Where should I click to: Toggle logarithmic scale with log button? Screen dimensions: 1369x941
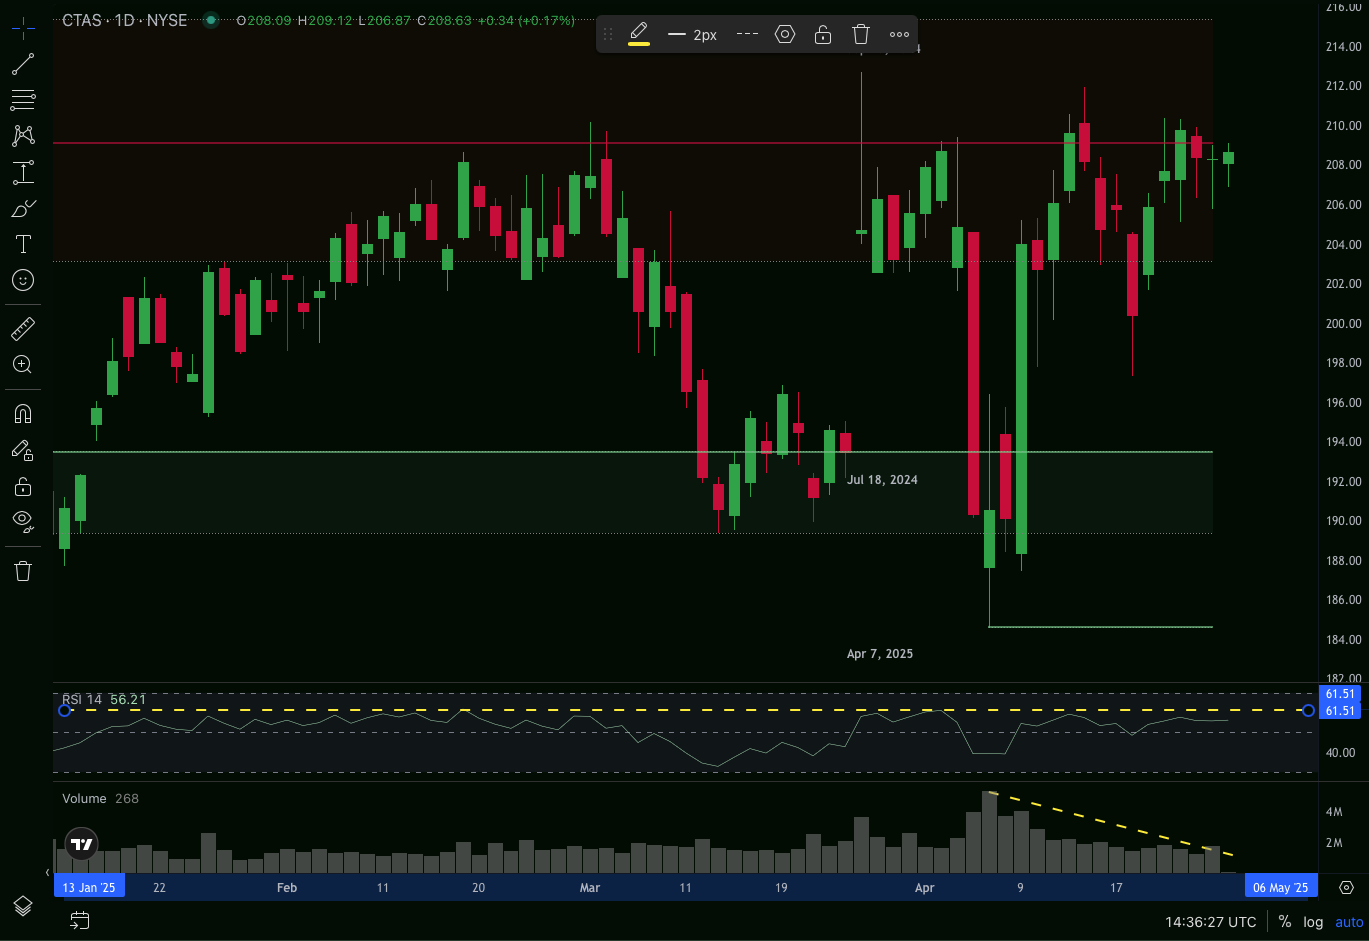point(1313,921)
